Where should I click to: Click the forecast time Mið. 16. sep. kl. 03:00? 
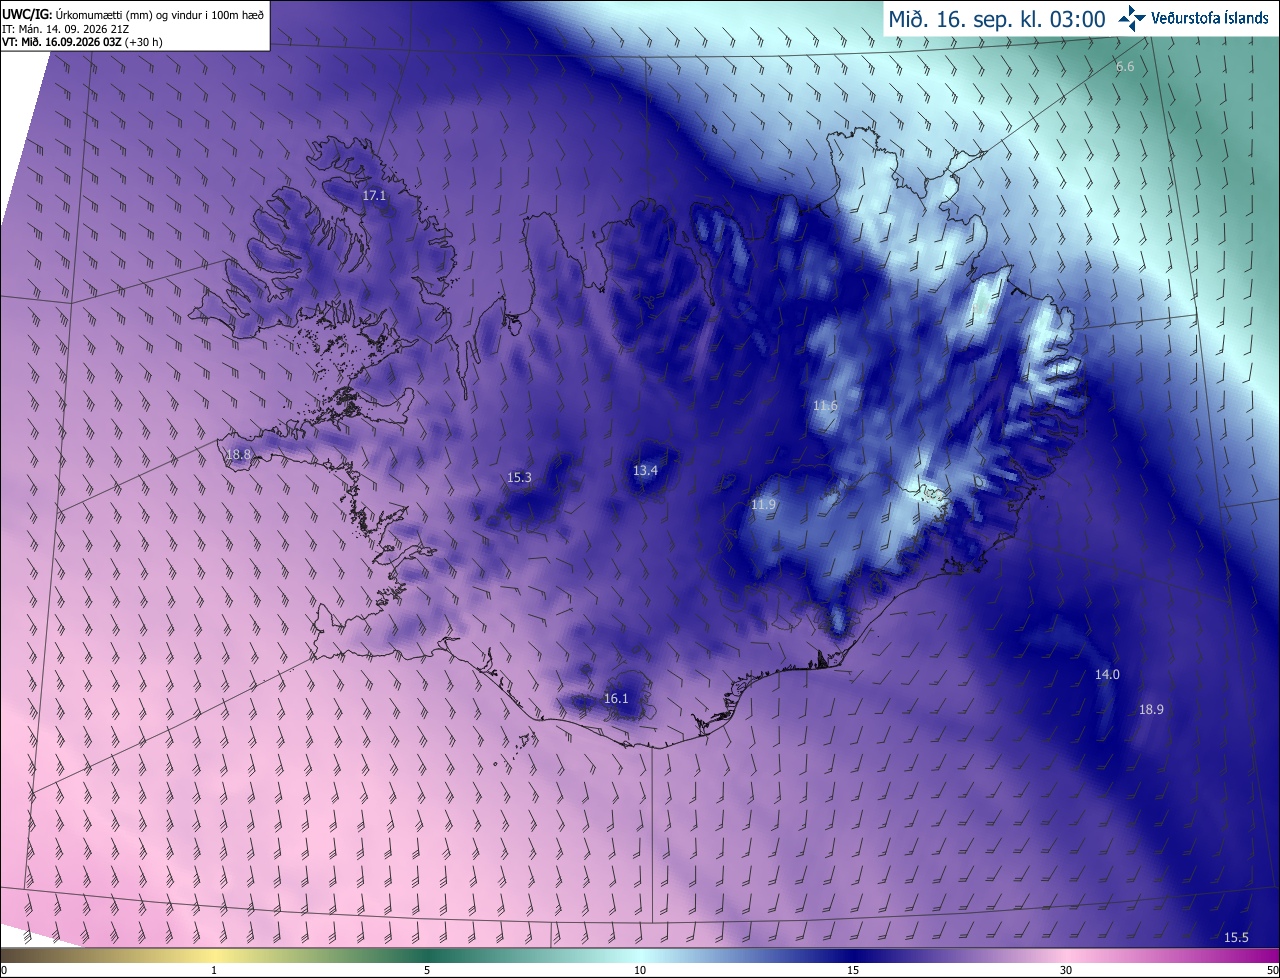pos(997,19)
